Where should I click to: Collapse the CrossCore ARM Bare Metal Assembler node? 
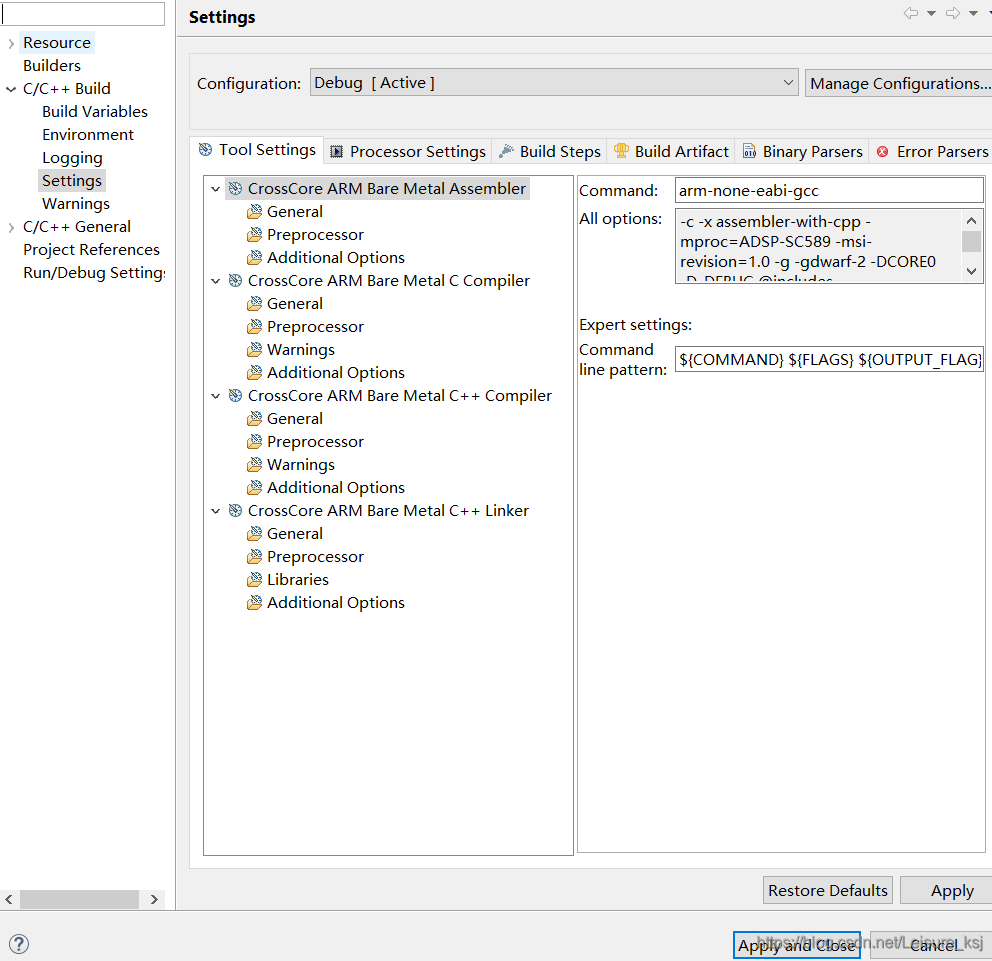point(215,188)
